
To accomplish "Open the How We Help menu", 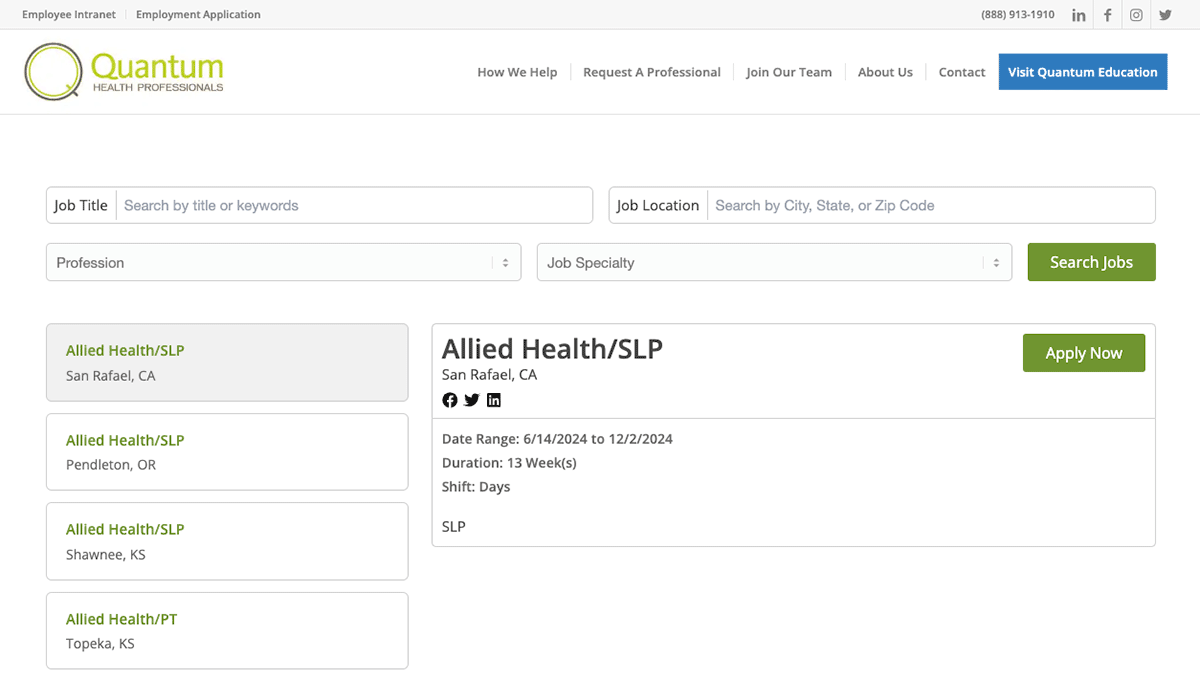I will 517,72.
